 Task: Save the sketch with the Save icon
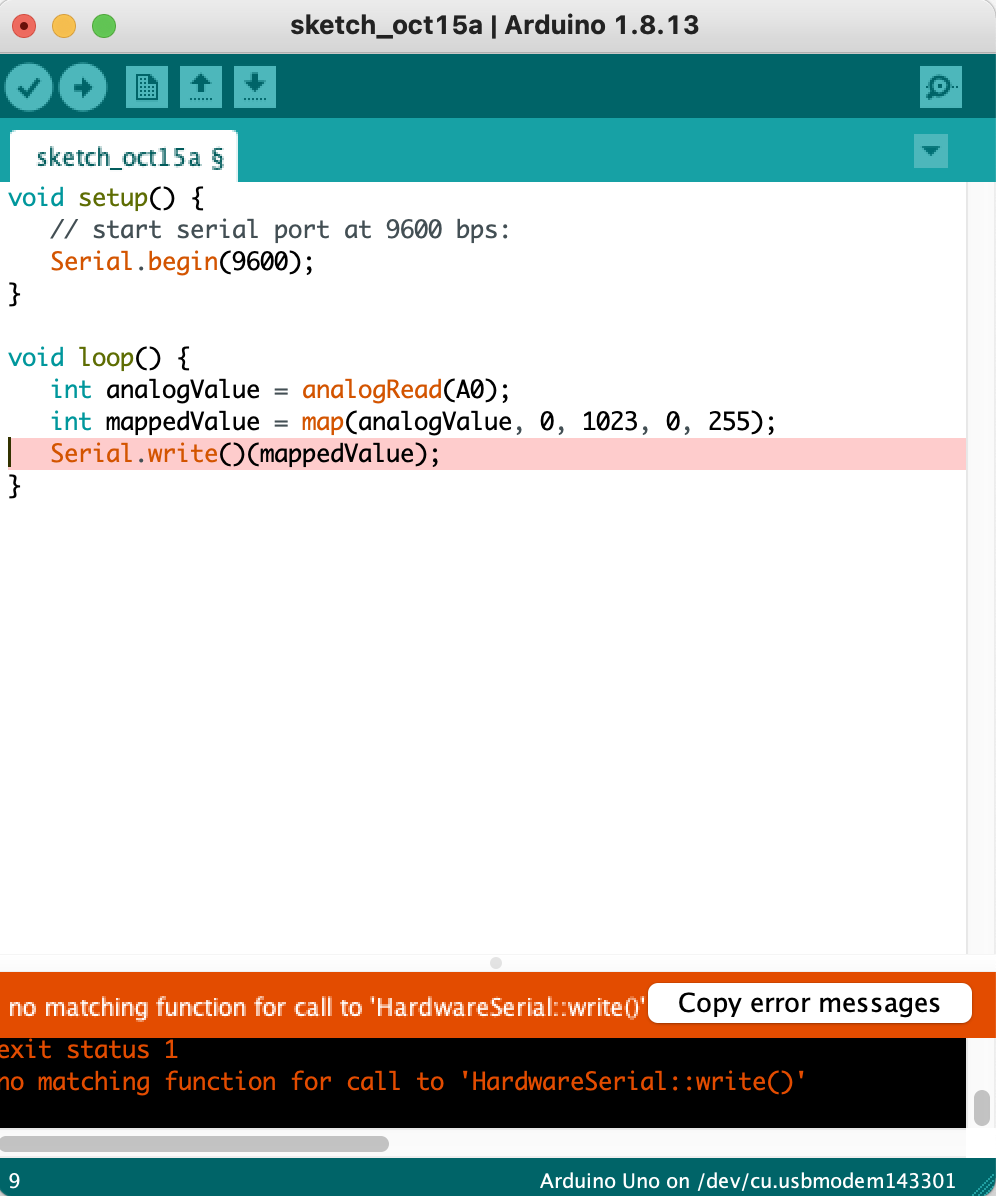tap(255, 87)
